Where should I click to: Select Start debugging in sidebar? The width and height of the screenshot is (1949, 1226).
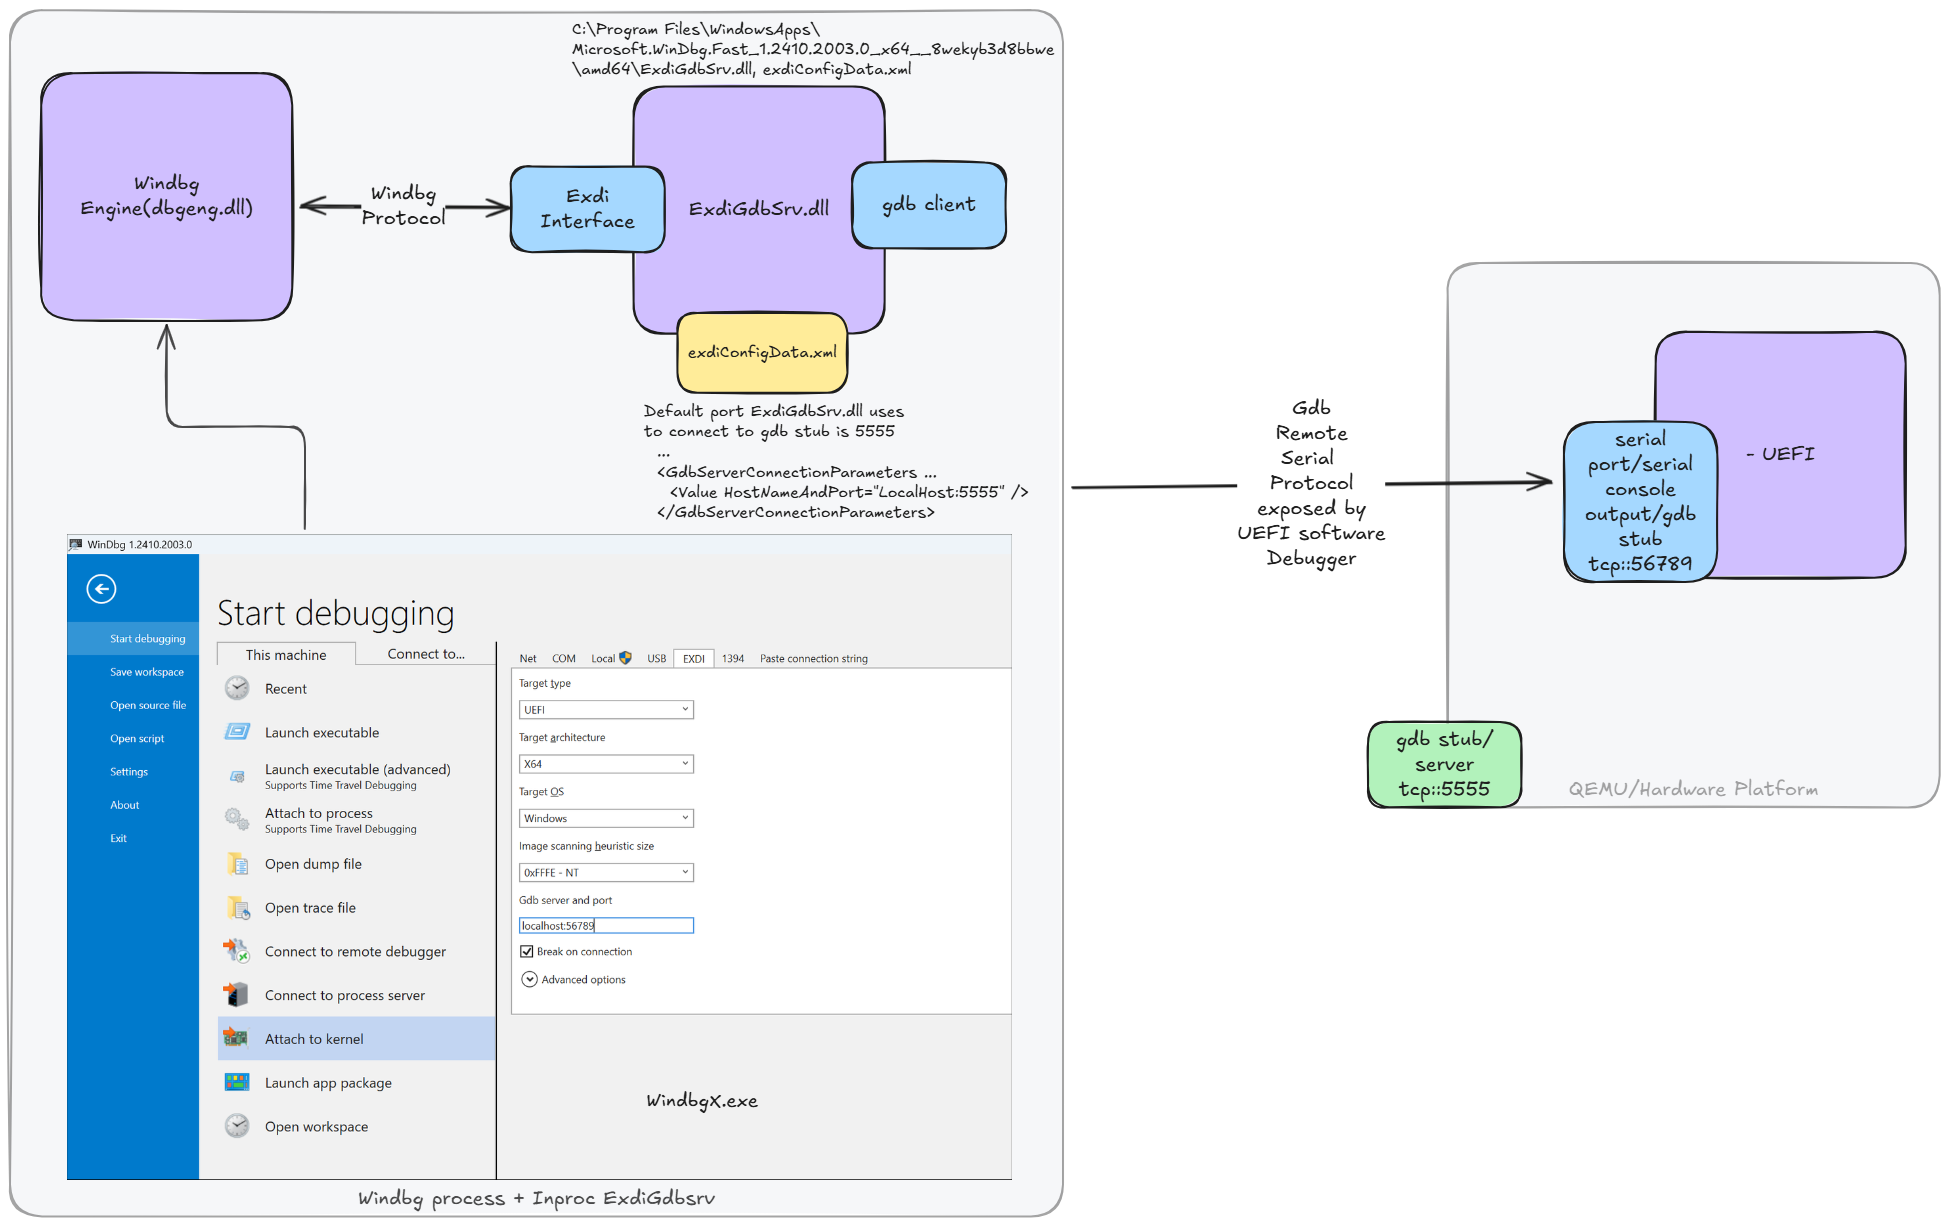133,638
